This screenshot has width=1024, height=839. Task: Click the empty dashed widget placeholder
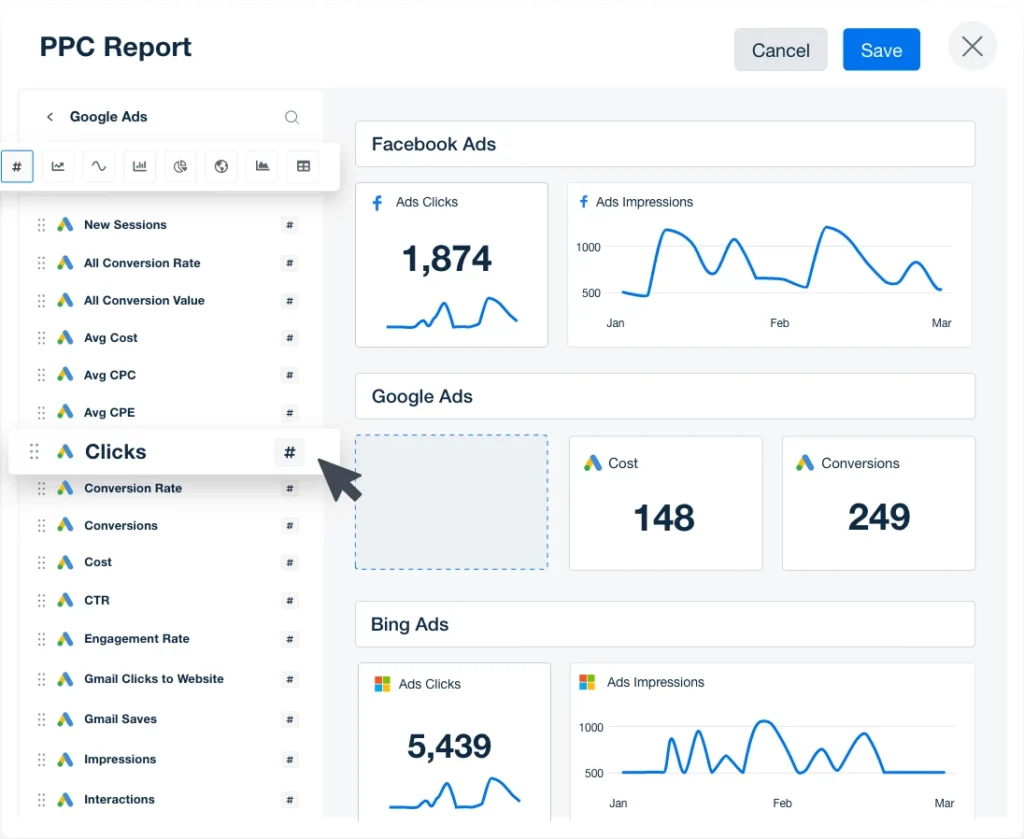pos(451,502)
